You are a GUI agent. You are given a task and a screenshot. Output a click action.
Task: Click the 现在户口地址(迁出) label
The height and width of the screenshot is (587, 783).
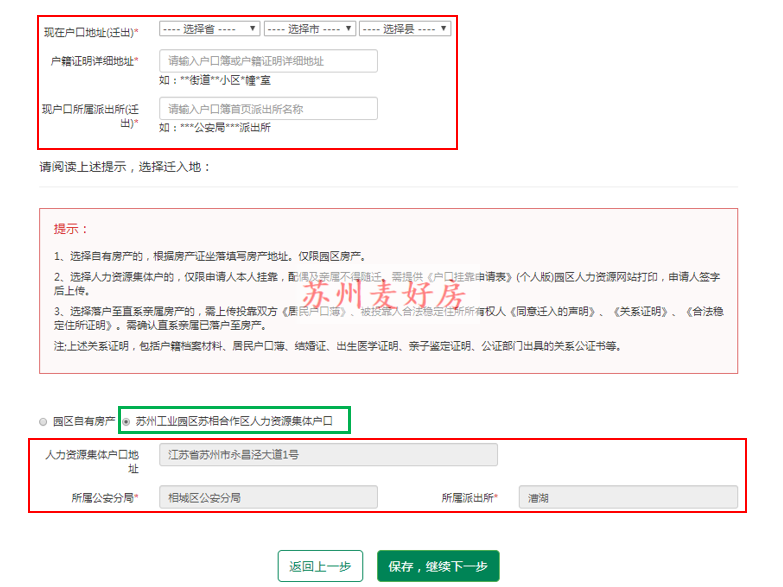pyautogui.click(x=91, y=32)
